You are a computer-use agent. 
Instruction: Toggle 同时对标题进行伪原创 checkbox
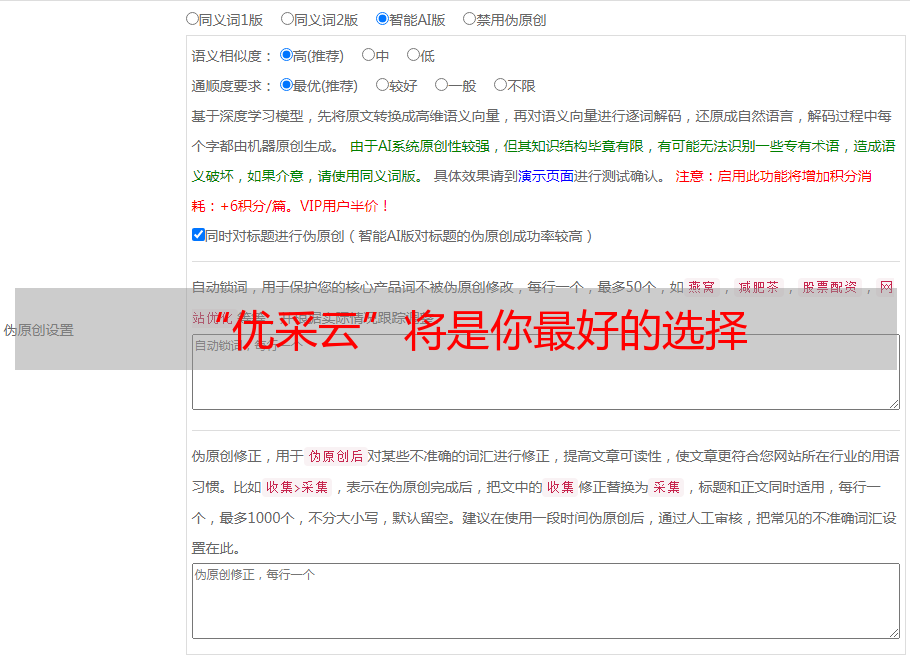click(x=198, y=235)
